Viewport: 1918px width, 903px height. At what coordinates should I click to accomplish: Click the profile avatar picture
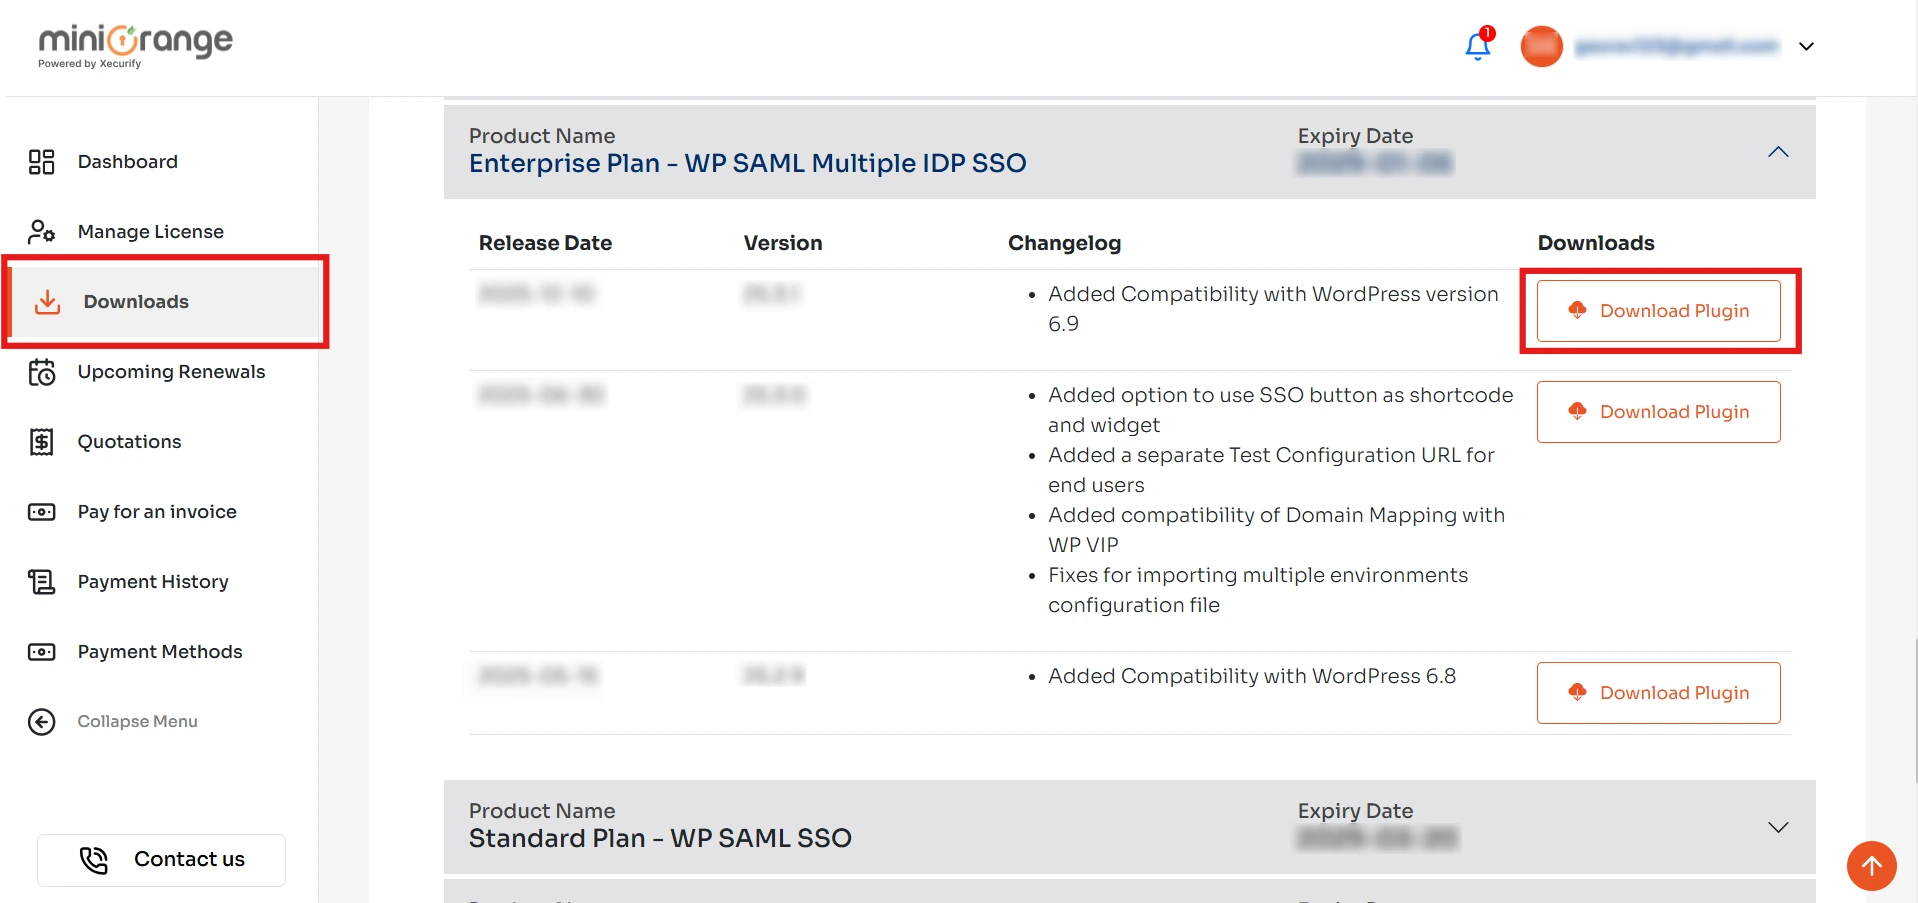coord(1541,46)
